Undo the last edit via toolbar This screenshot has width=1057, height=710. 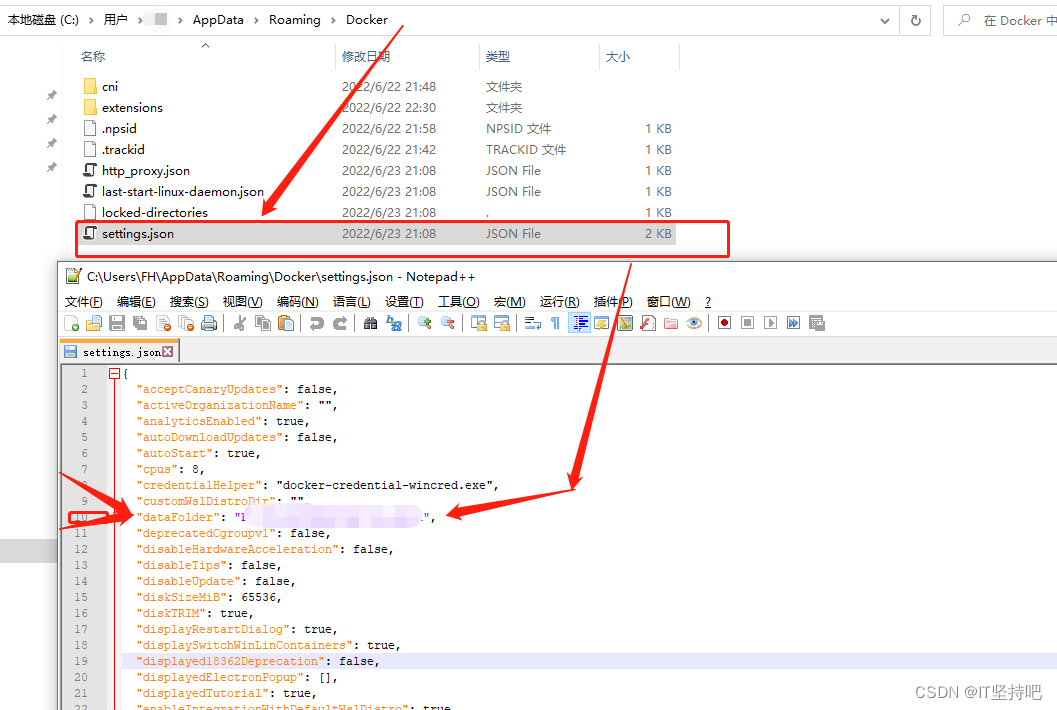316,324
